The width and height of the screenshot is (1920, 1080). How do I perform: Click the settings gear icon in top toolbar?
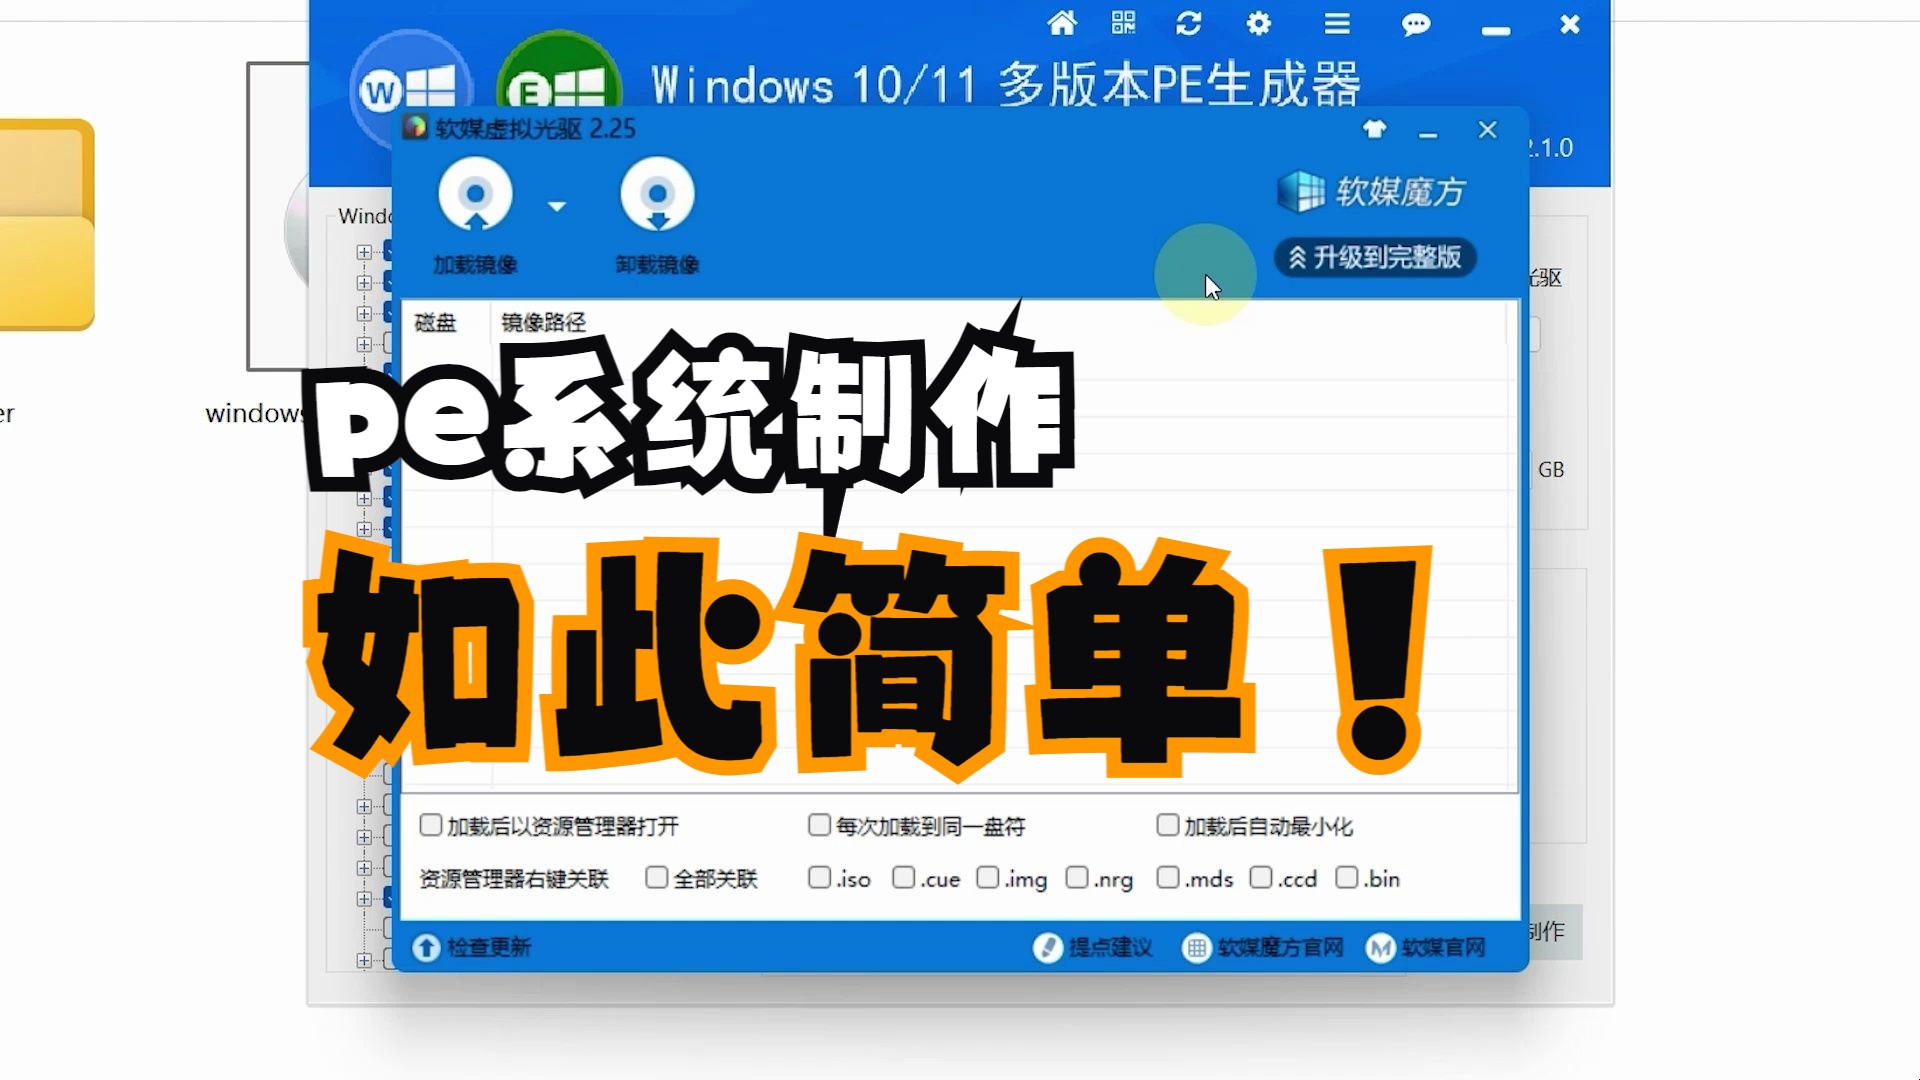(1259, 24)
